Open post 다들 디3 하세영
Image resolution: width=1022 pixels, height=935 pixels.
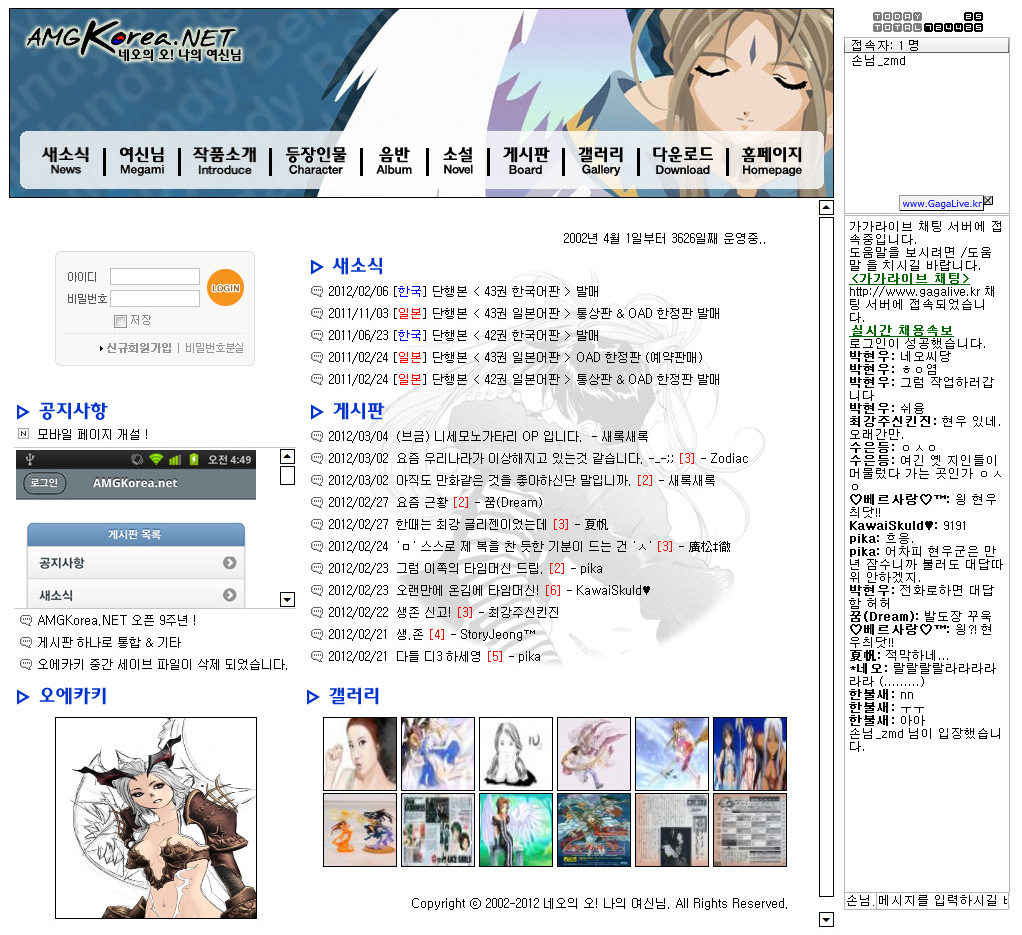pyautogui.click(x=439, y=657)
